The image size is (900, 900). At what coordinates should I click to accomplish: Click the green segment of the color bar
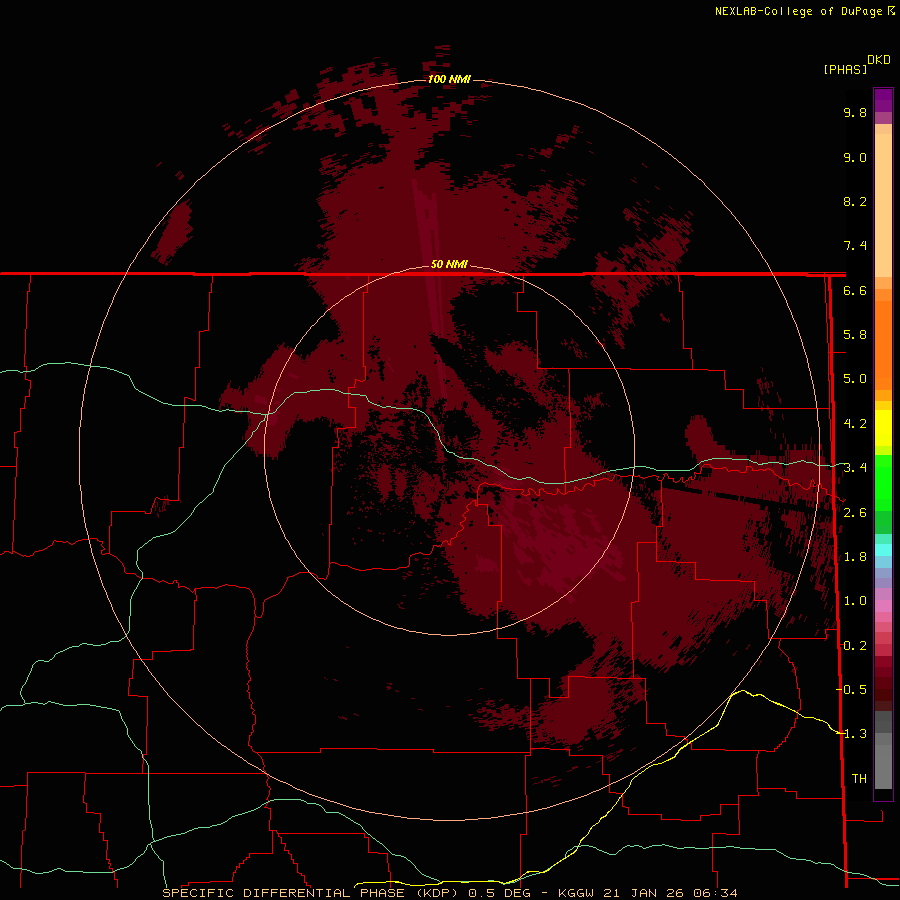(x=883, y=482)
